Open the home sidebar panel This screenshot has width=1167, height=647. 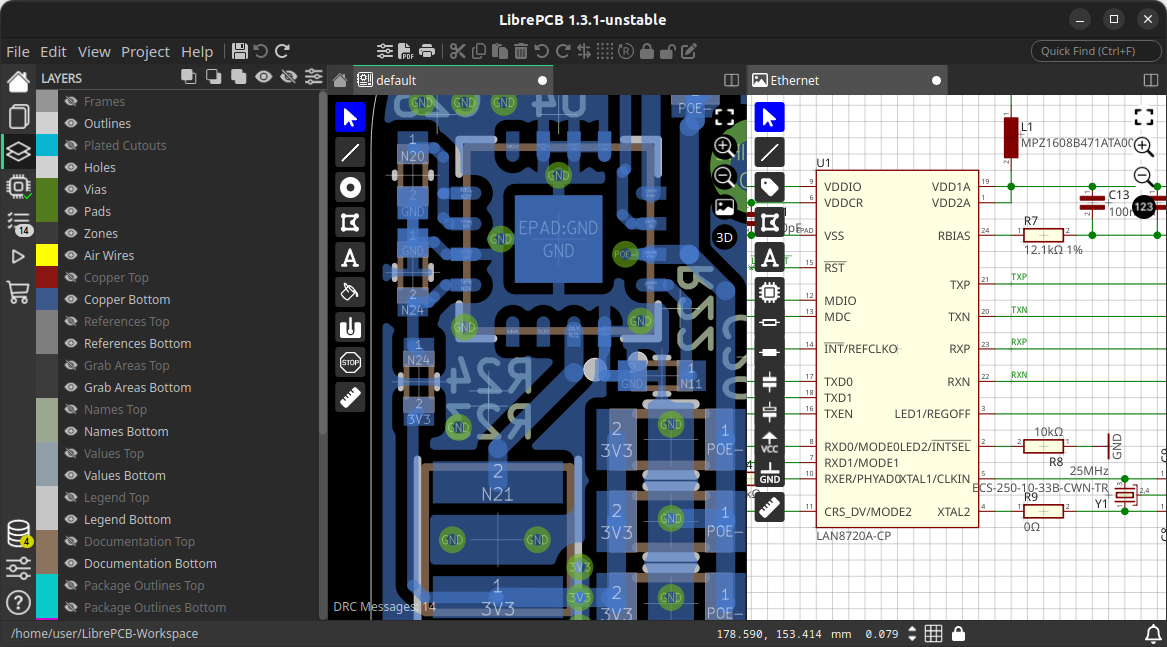click(x=18, y=81)
